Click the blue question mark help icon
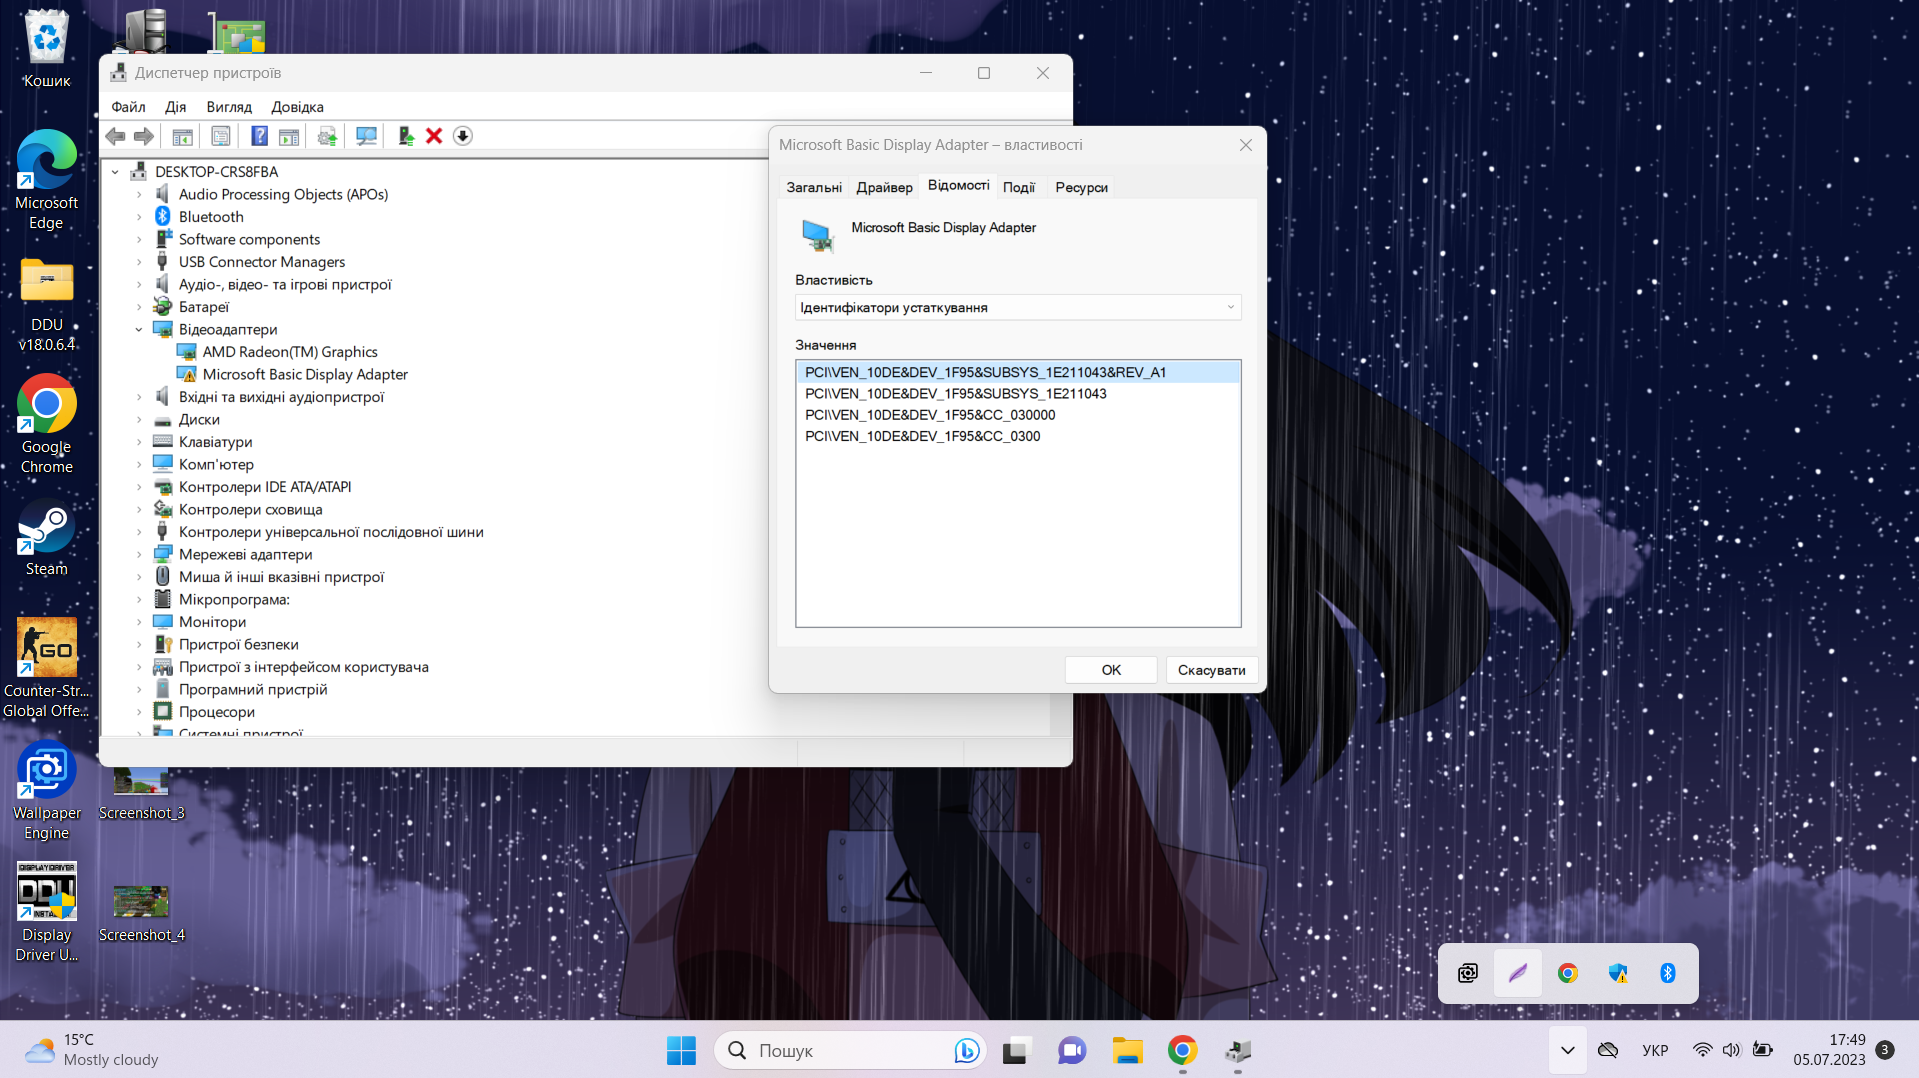The width and height of the screenshot is (1919, 1078). pyautogui.click(x=259, y=136)
